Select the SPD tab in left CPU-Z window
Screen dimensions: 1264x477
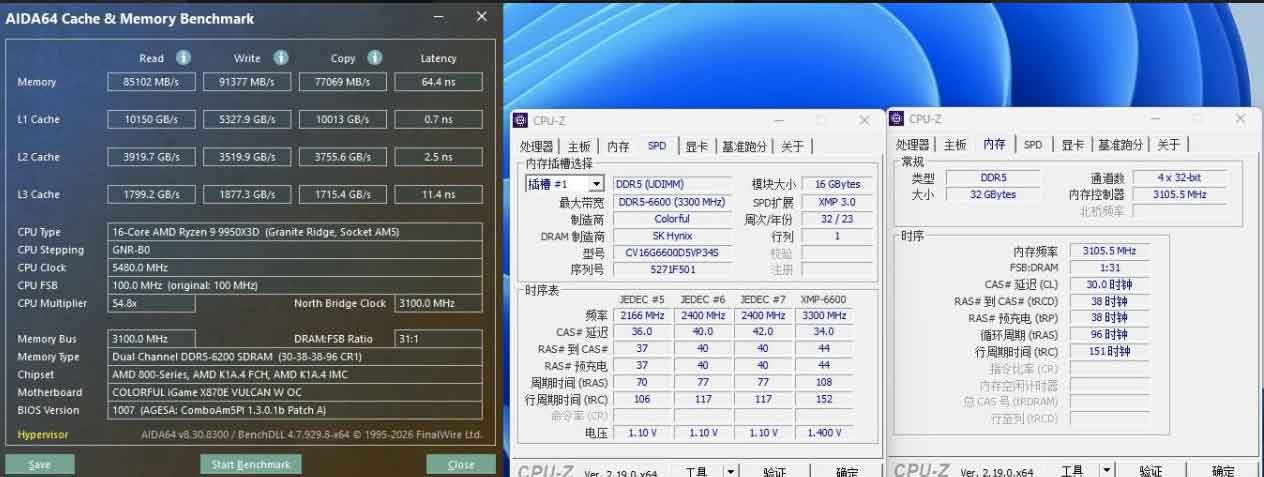tap(657, 146)
